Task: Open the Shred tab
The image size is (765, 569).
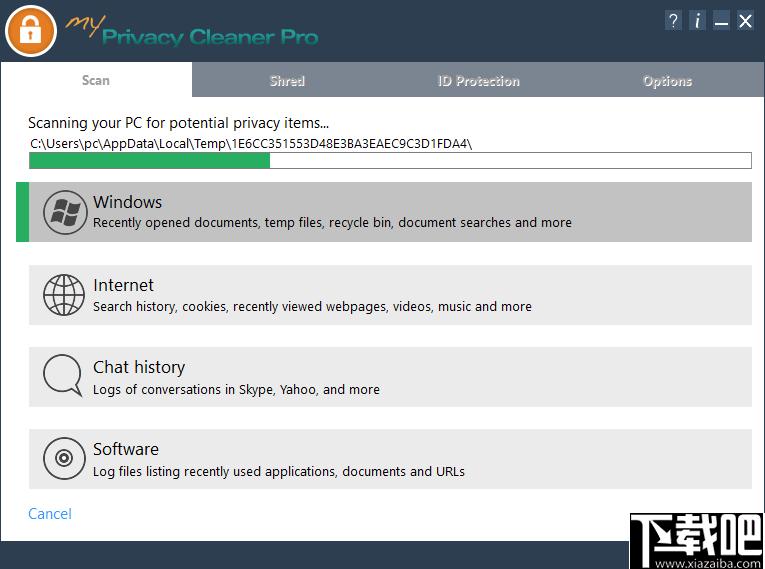Action: tap(287, 81)
